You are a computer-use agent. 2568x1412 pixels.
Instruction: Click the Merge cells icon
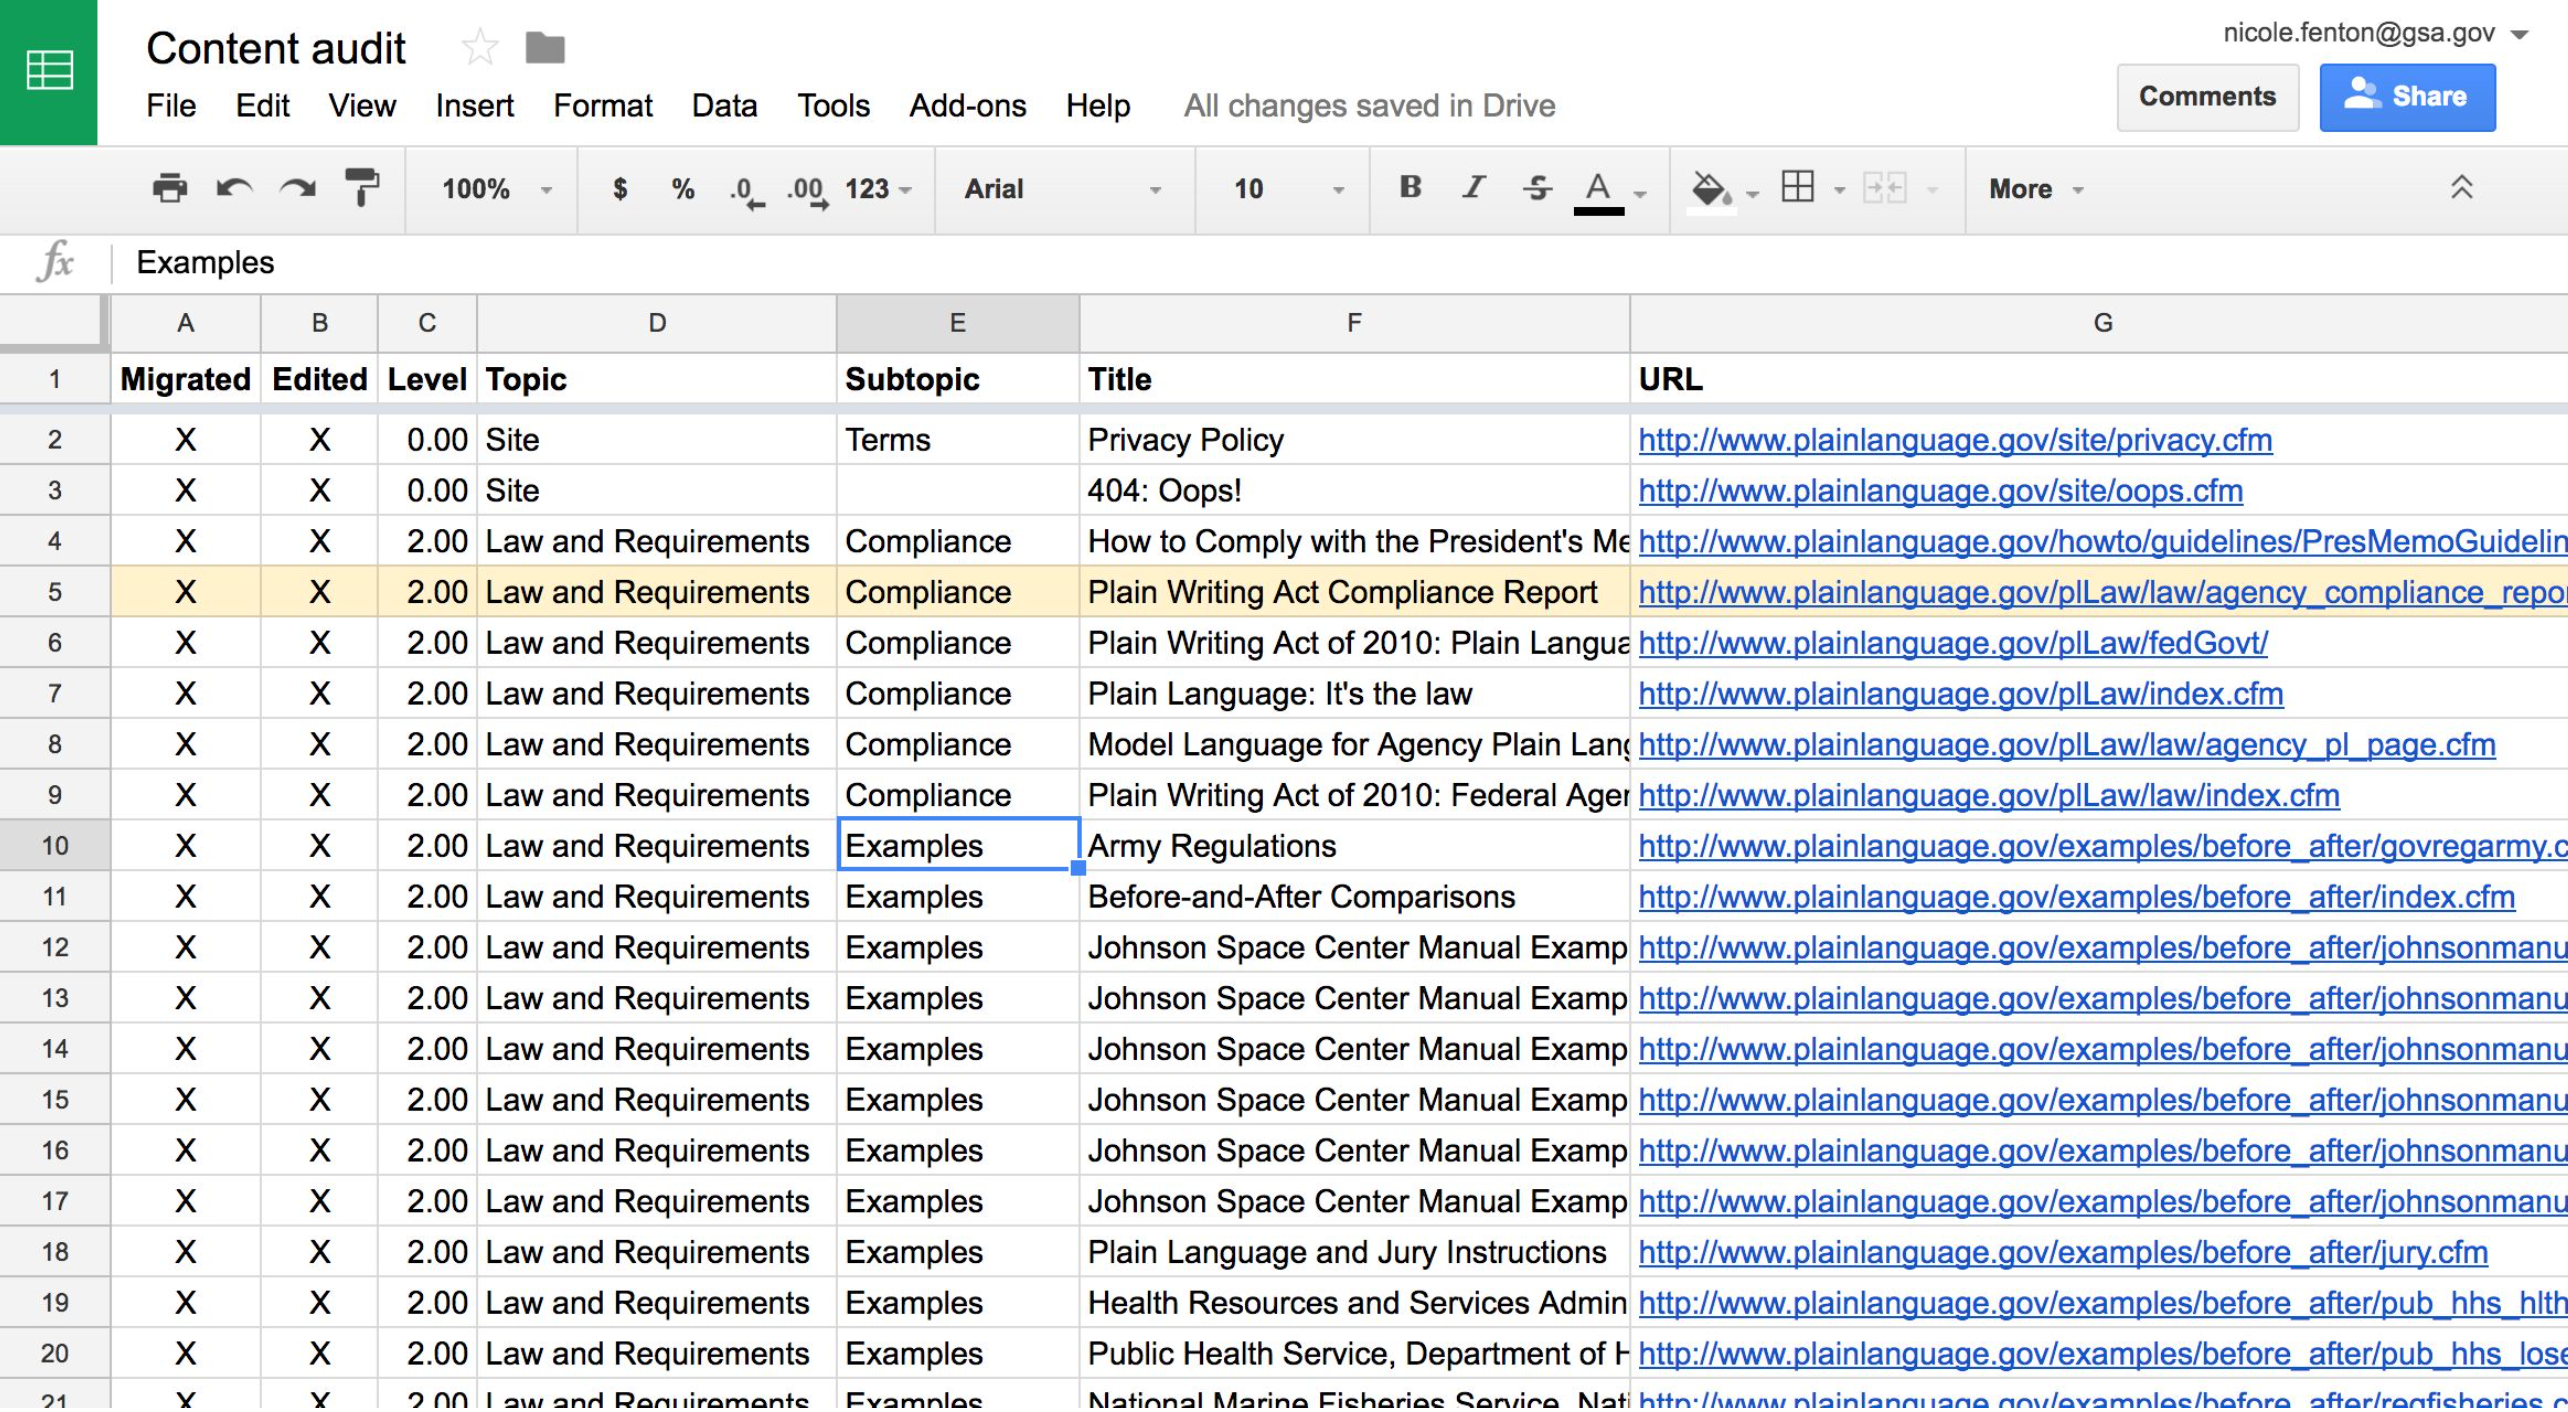tap(1885, 188)
